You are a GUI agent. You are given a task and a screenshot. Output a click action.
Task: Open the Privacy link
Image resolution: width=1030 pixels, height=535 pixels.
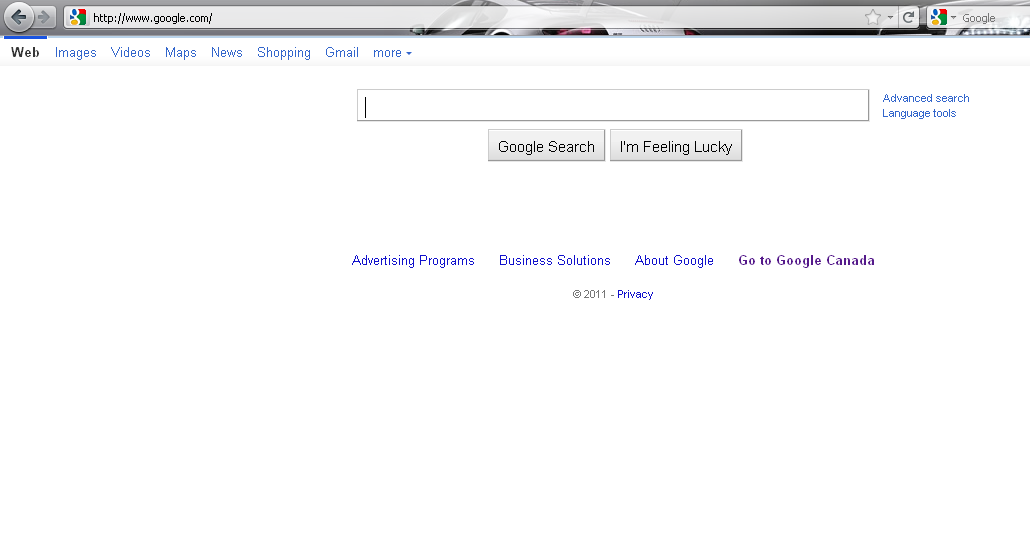click(x=635, y=294)
